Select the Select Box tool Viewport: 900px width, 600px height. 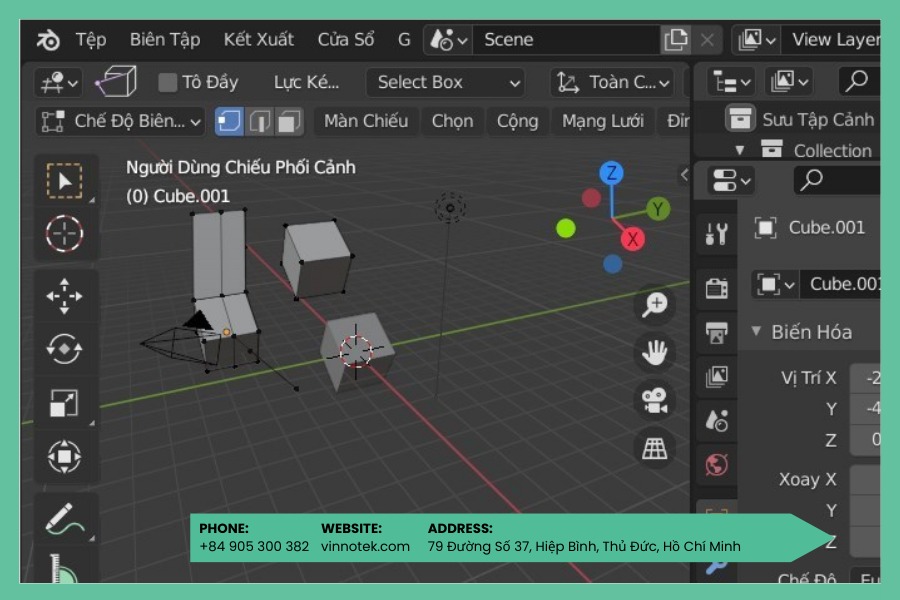(64, 181)
